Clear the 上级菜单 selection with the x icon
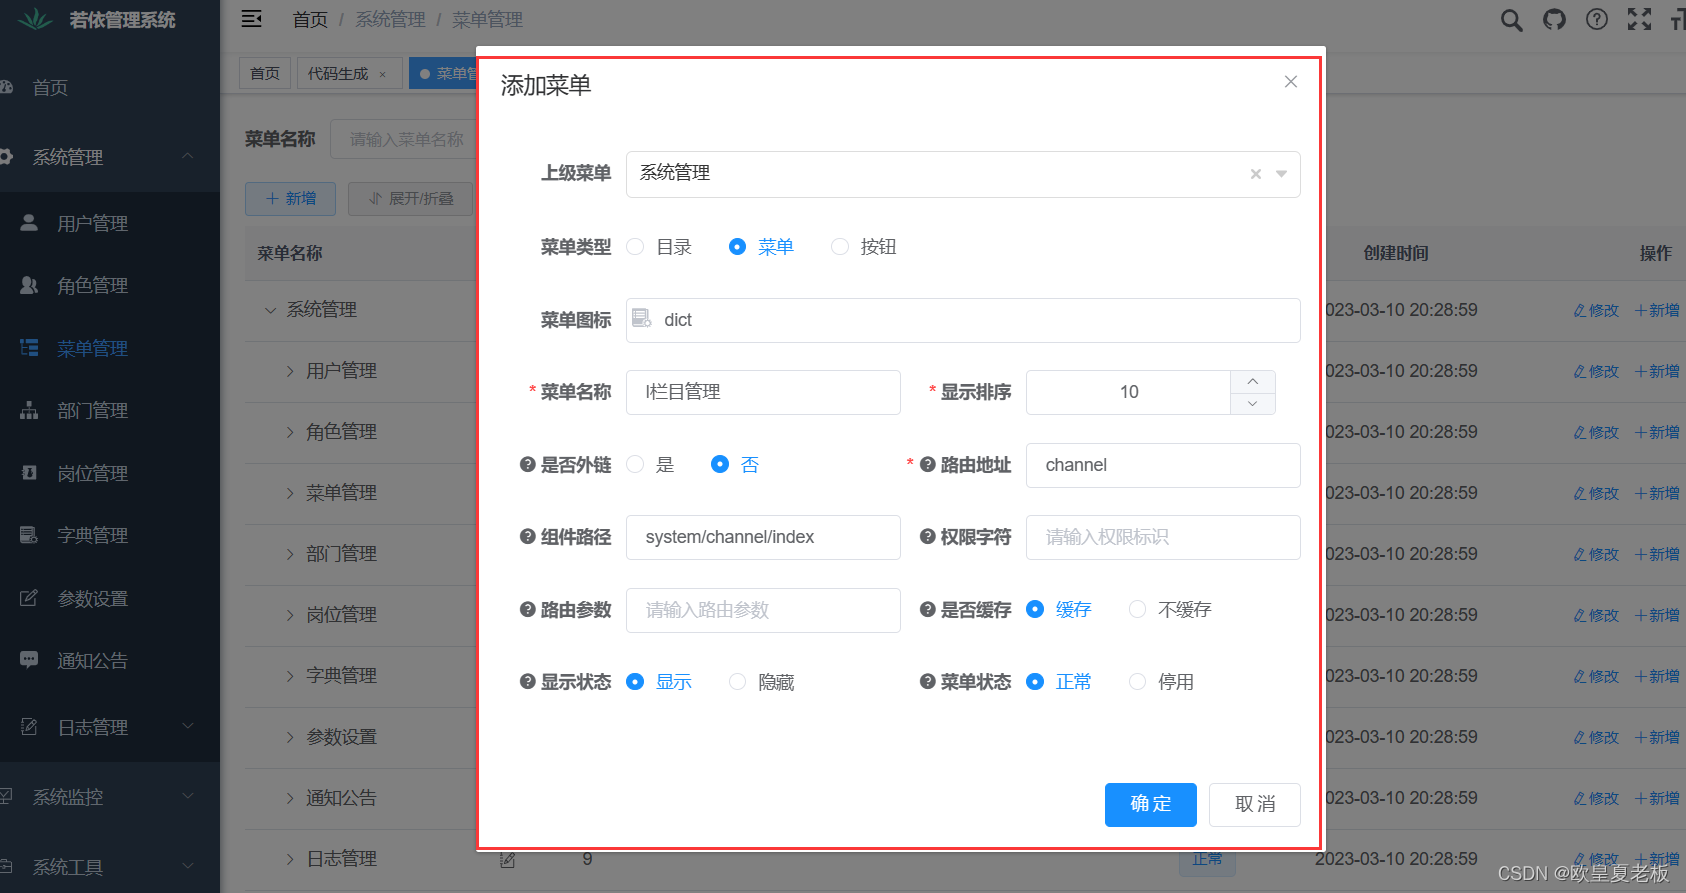 (1256, 174)
